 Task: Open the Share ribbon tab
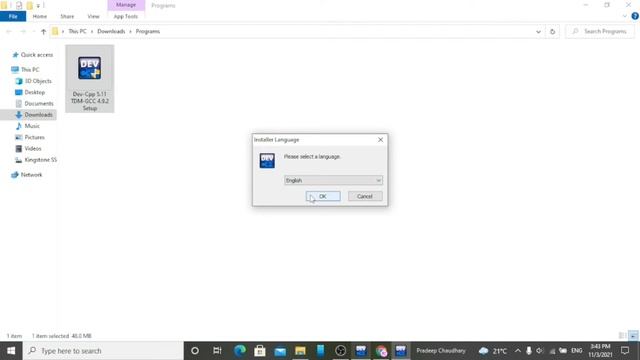click(x=67, y=16)
